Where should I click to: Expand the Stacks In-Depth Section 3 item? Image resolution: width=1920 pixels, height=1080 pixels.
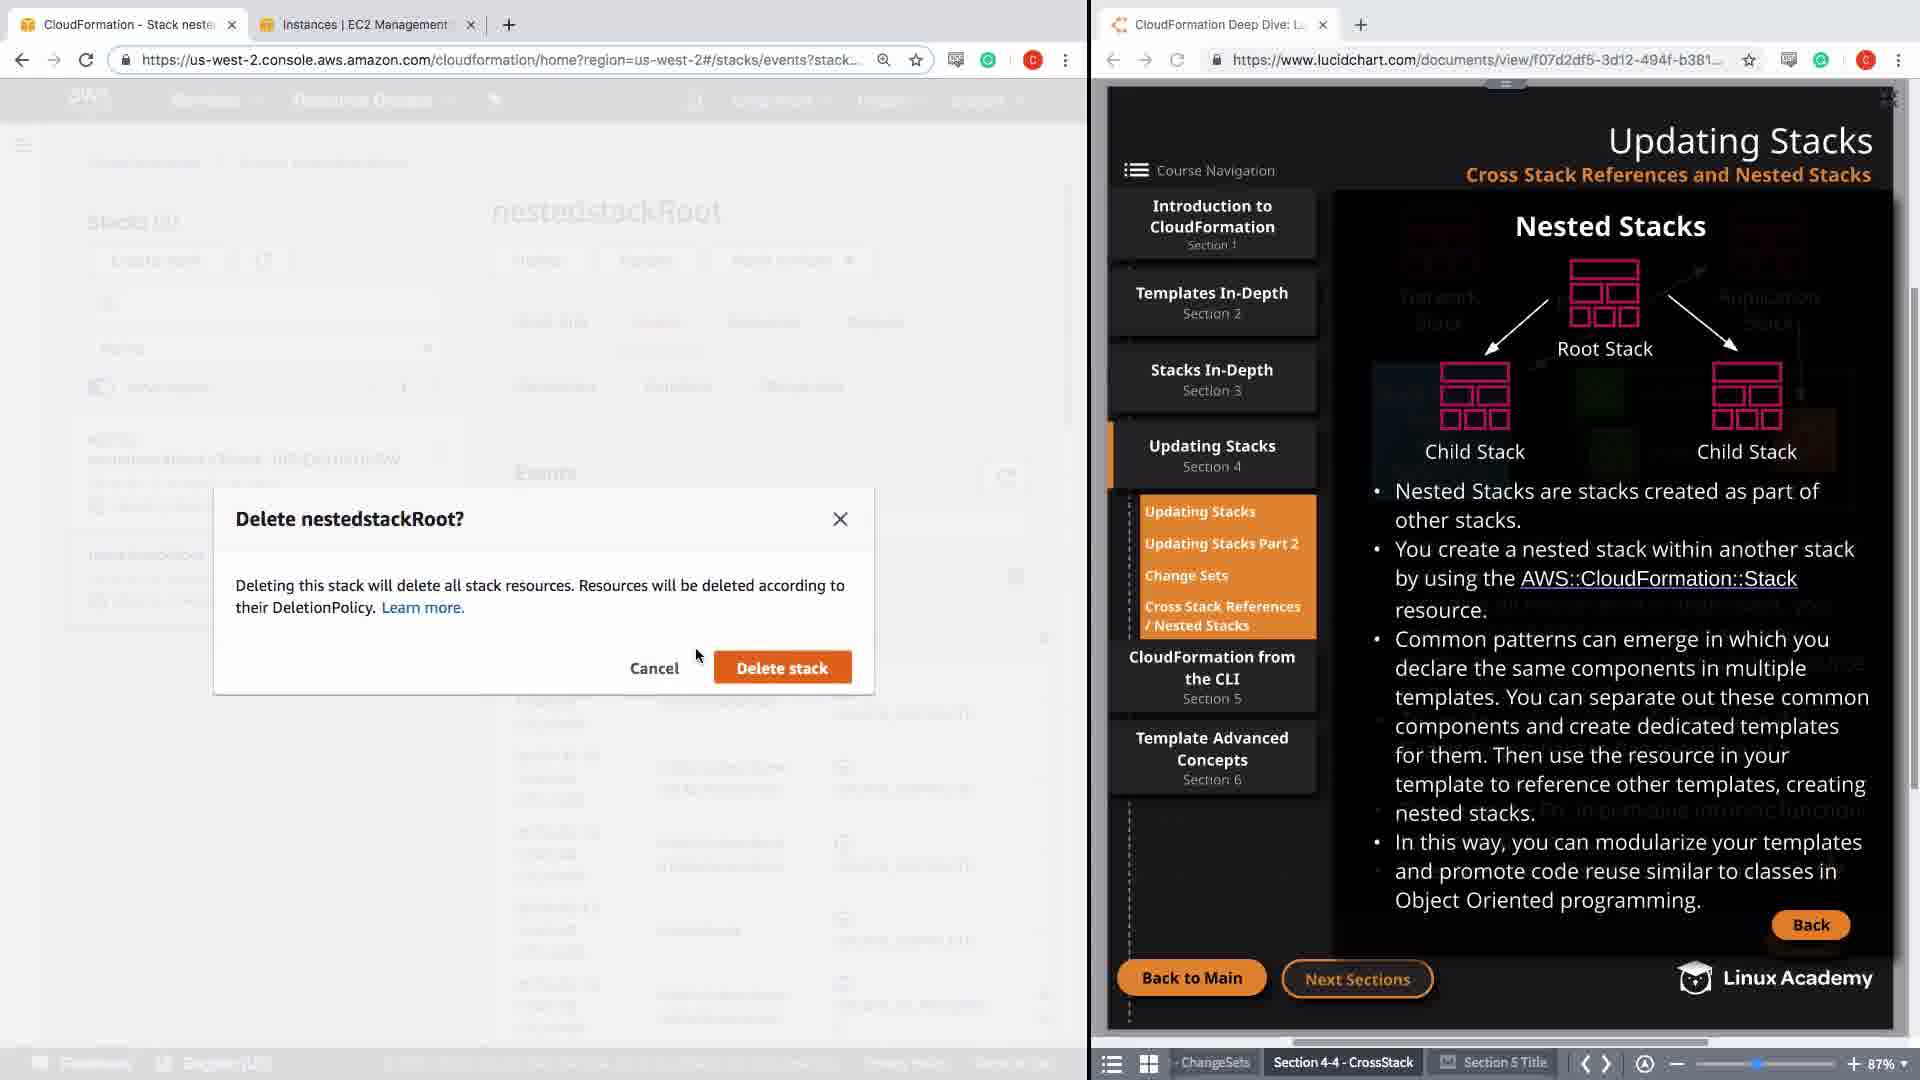[x=1211, y=379]
